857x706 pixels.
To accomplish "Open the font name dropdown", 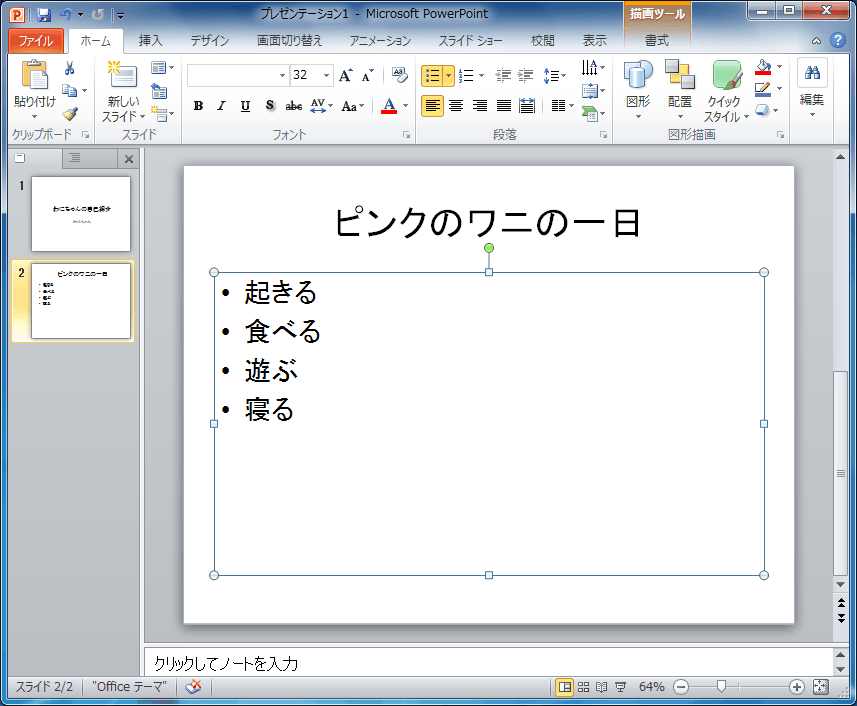I will click(283, 75).
